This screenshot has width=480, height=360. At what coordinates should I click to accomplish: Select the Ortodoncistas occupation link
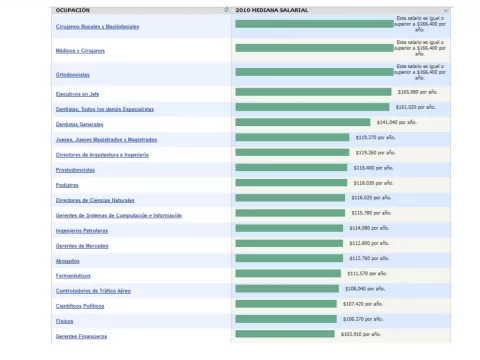pos(73,75)
